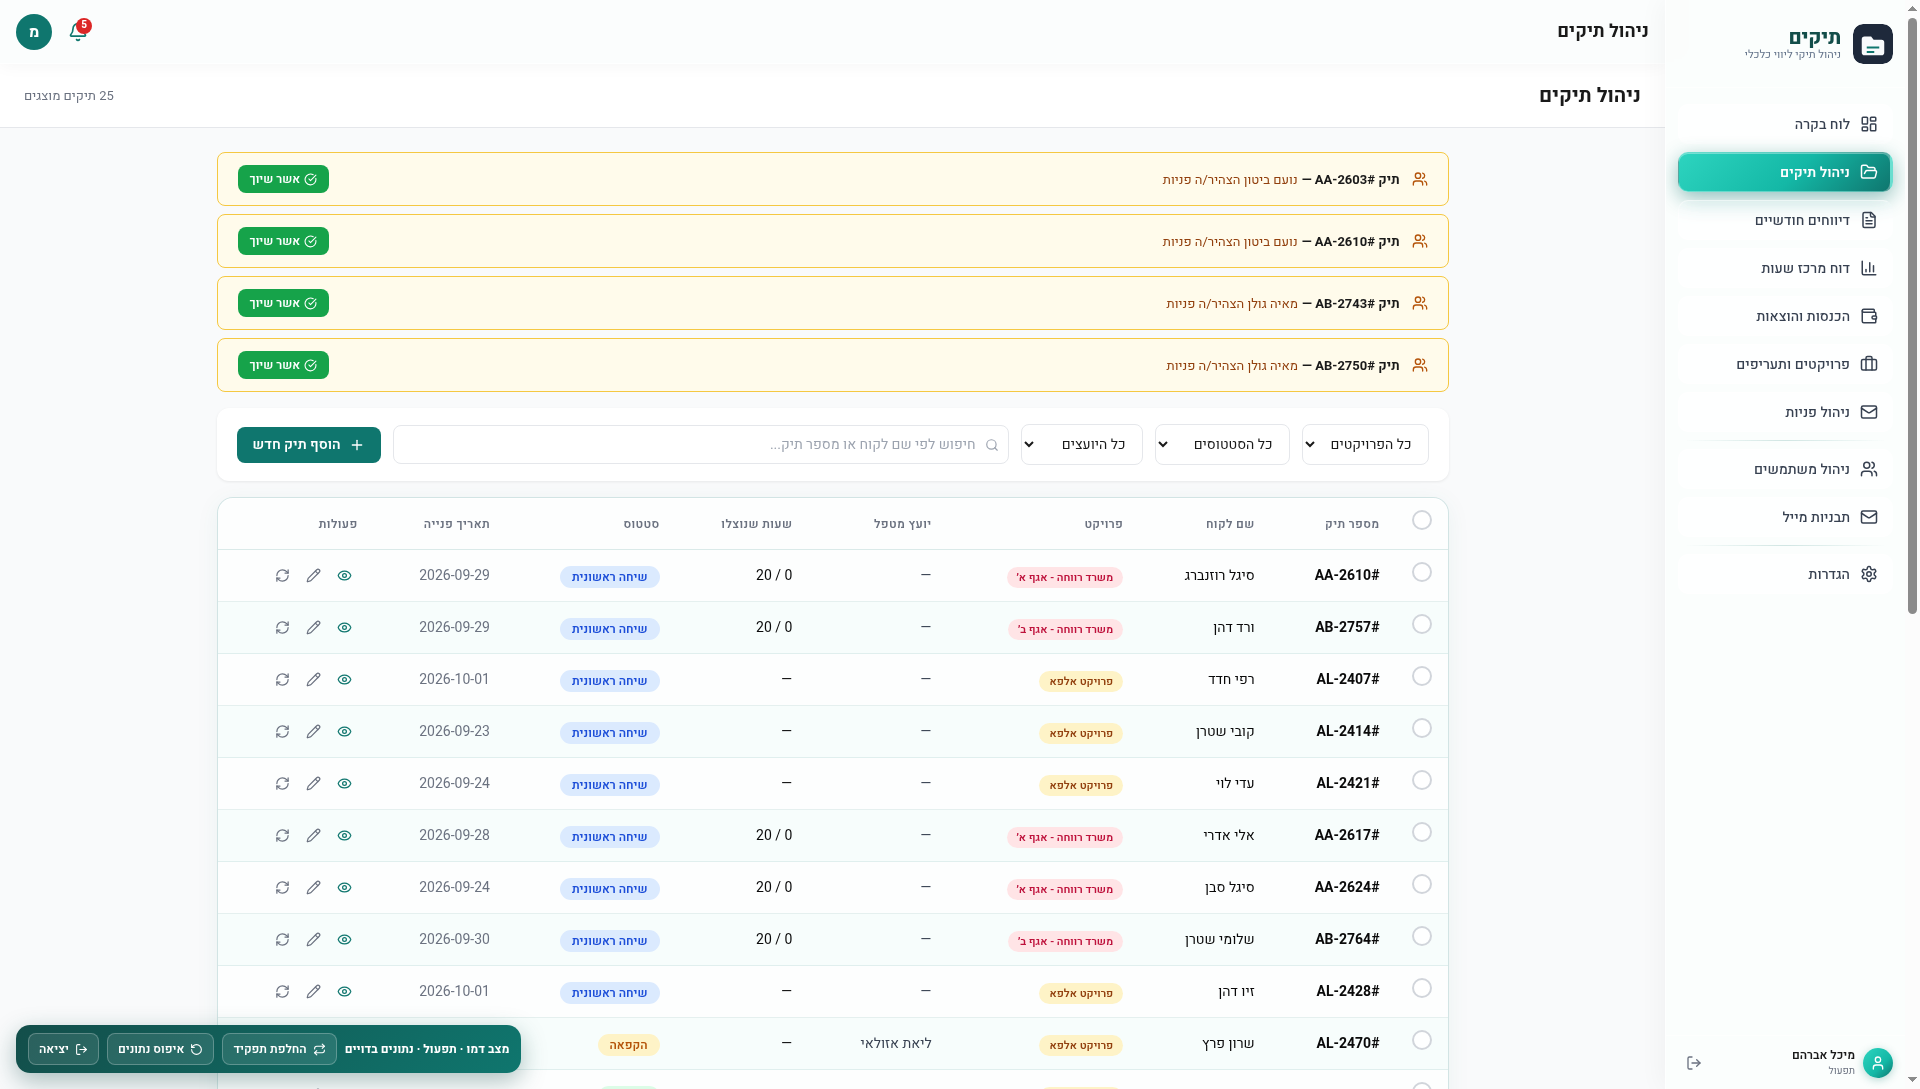
Task: Click refresh icon for case AL-2428
Action: point(283,992)
